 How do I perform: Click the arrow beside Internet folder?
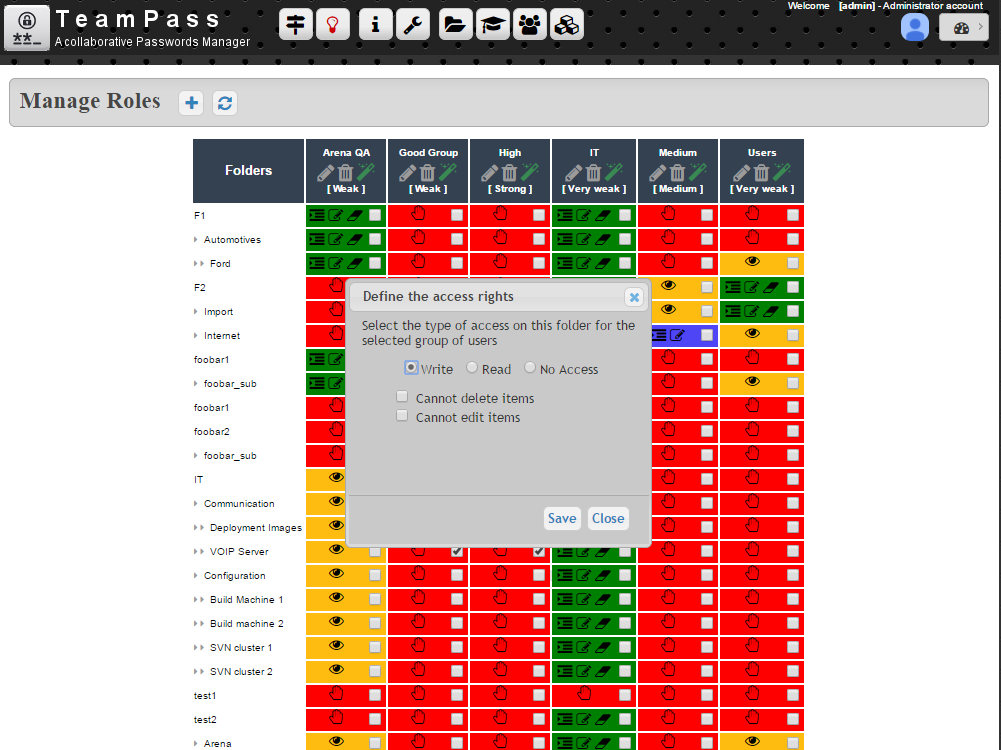pyautogui.click(x=196, y=336)
